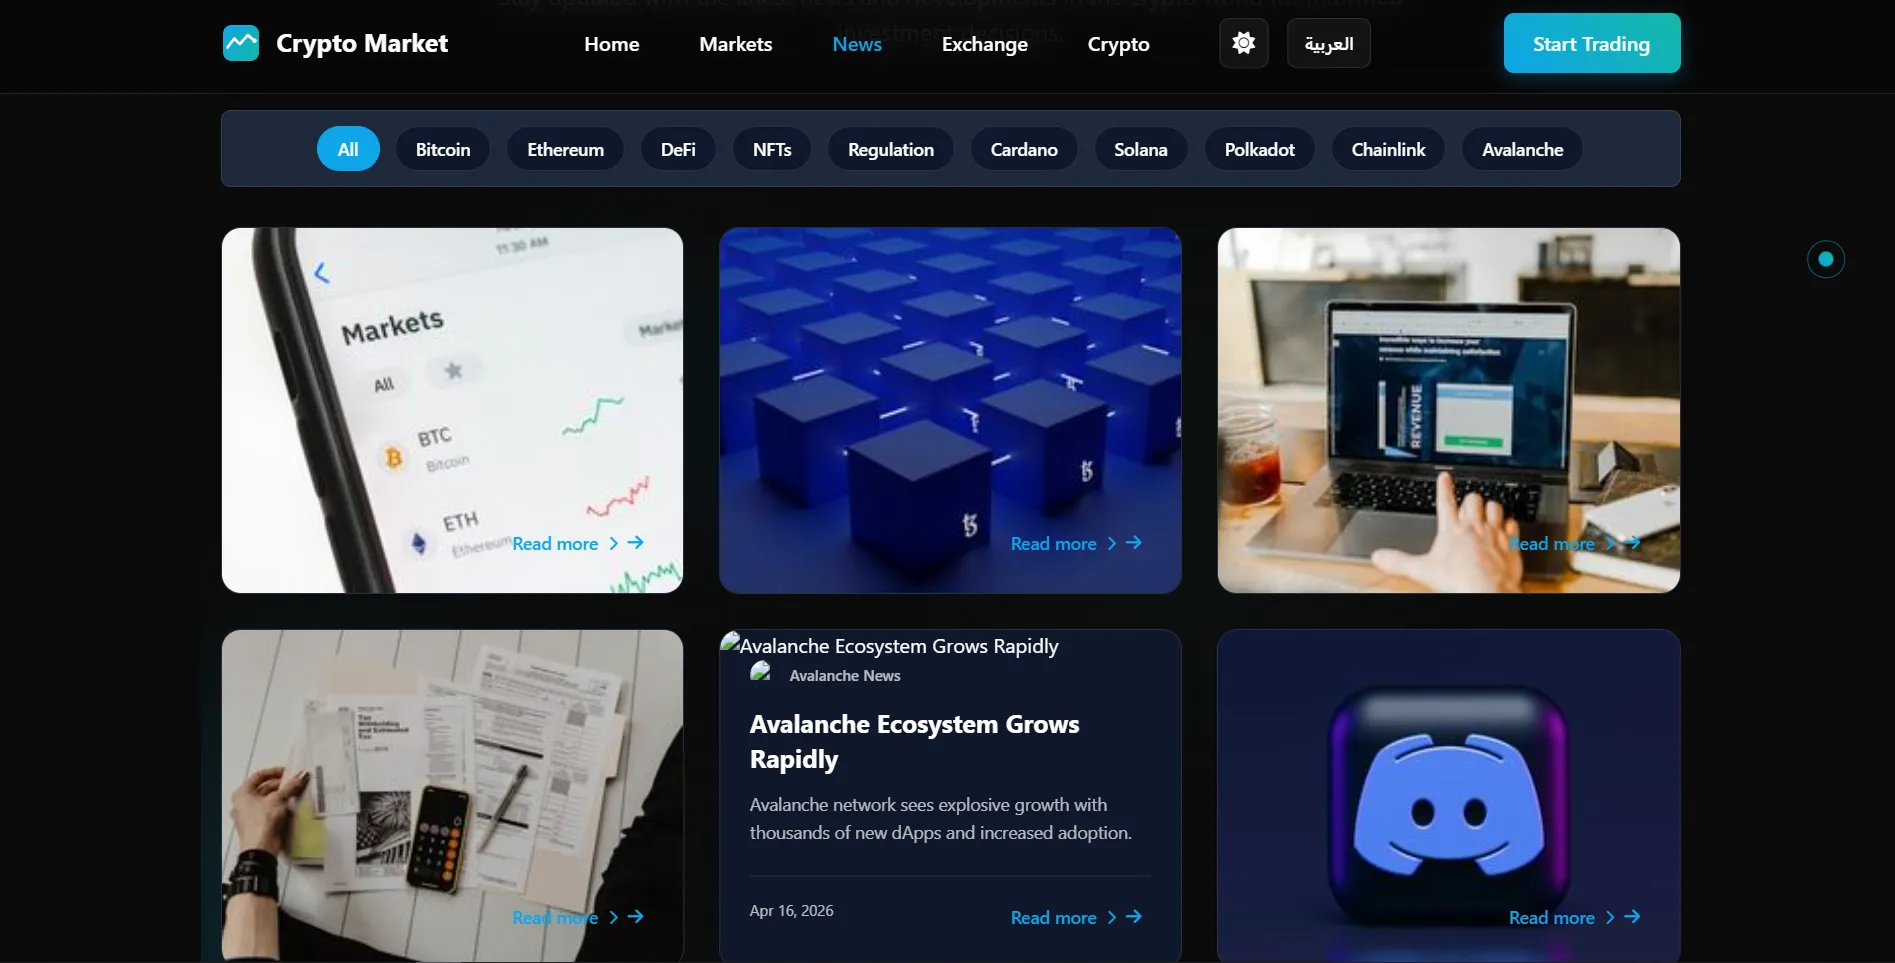Click arrow icon on Discord logo card
The width and height of the screenshot is (1895, 963).
point(1632,917)
